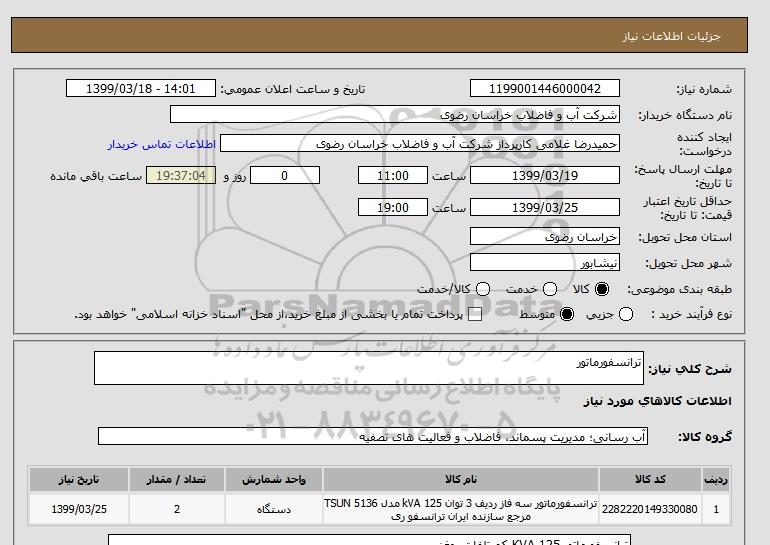Select the خدمت radio button
Image resolution: width=770 pixels, height=545 pixels.
(550, 289)
